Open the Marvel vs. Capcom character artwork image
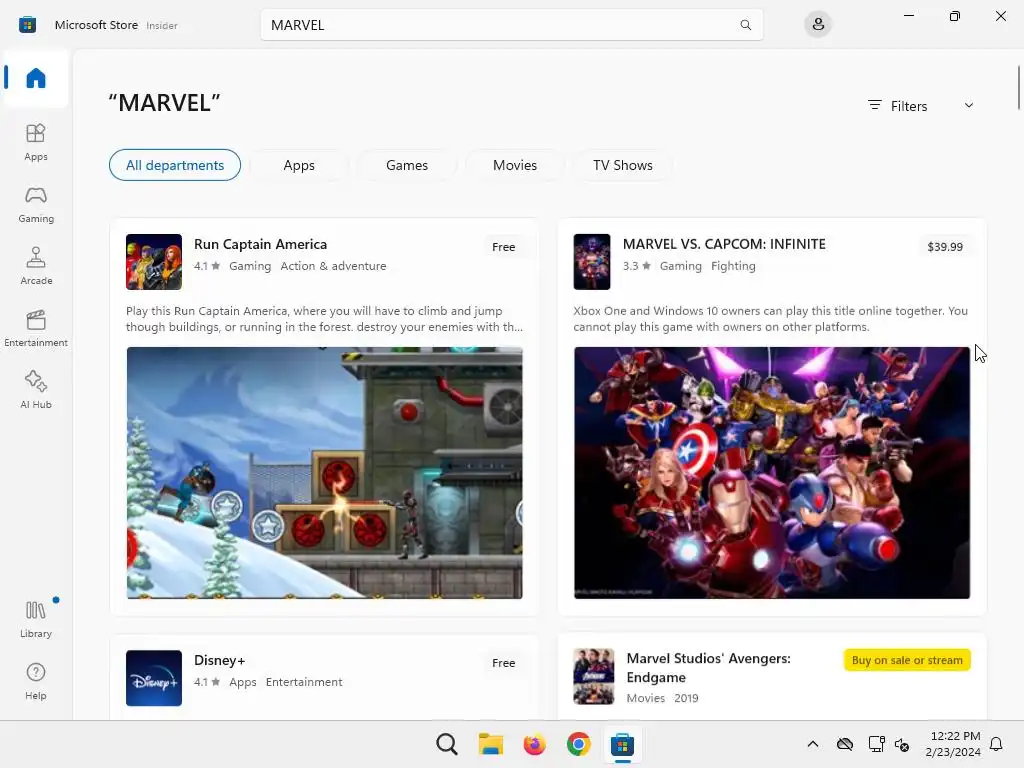This screenshot has height=768, width=1024. click(772, 473)
